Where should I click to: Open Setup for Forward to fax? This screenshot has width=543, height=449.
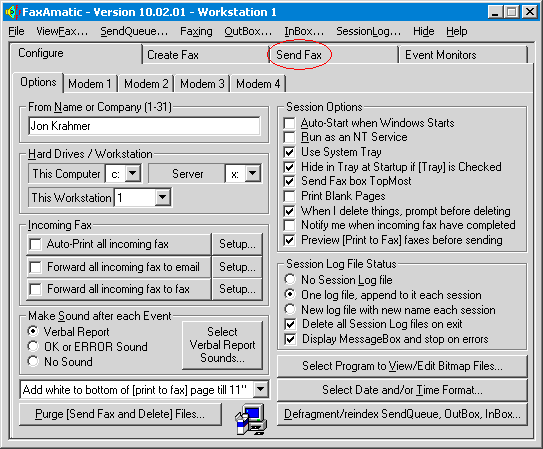(x=237, y=289)
